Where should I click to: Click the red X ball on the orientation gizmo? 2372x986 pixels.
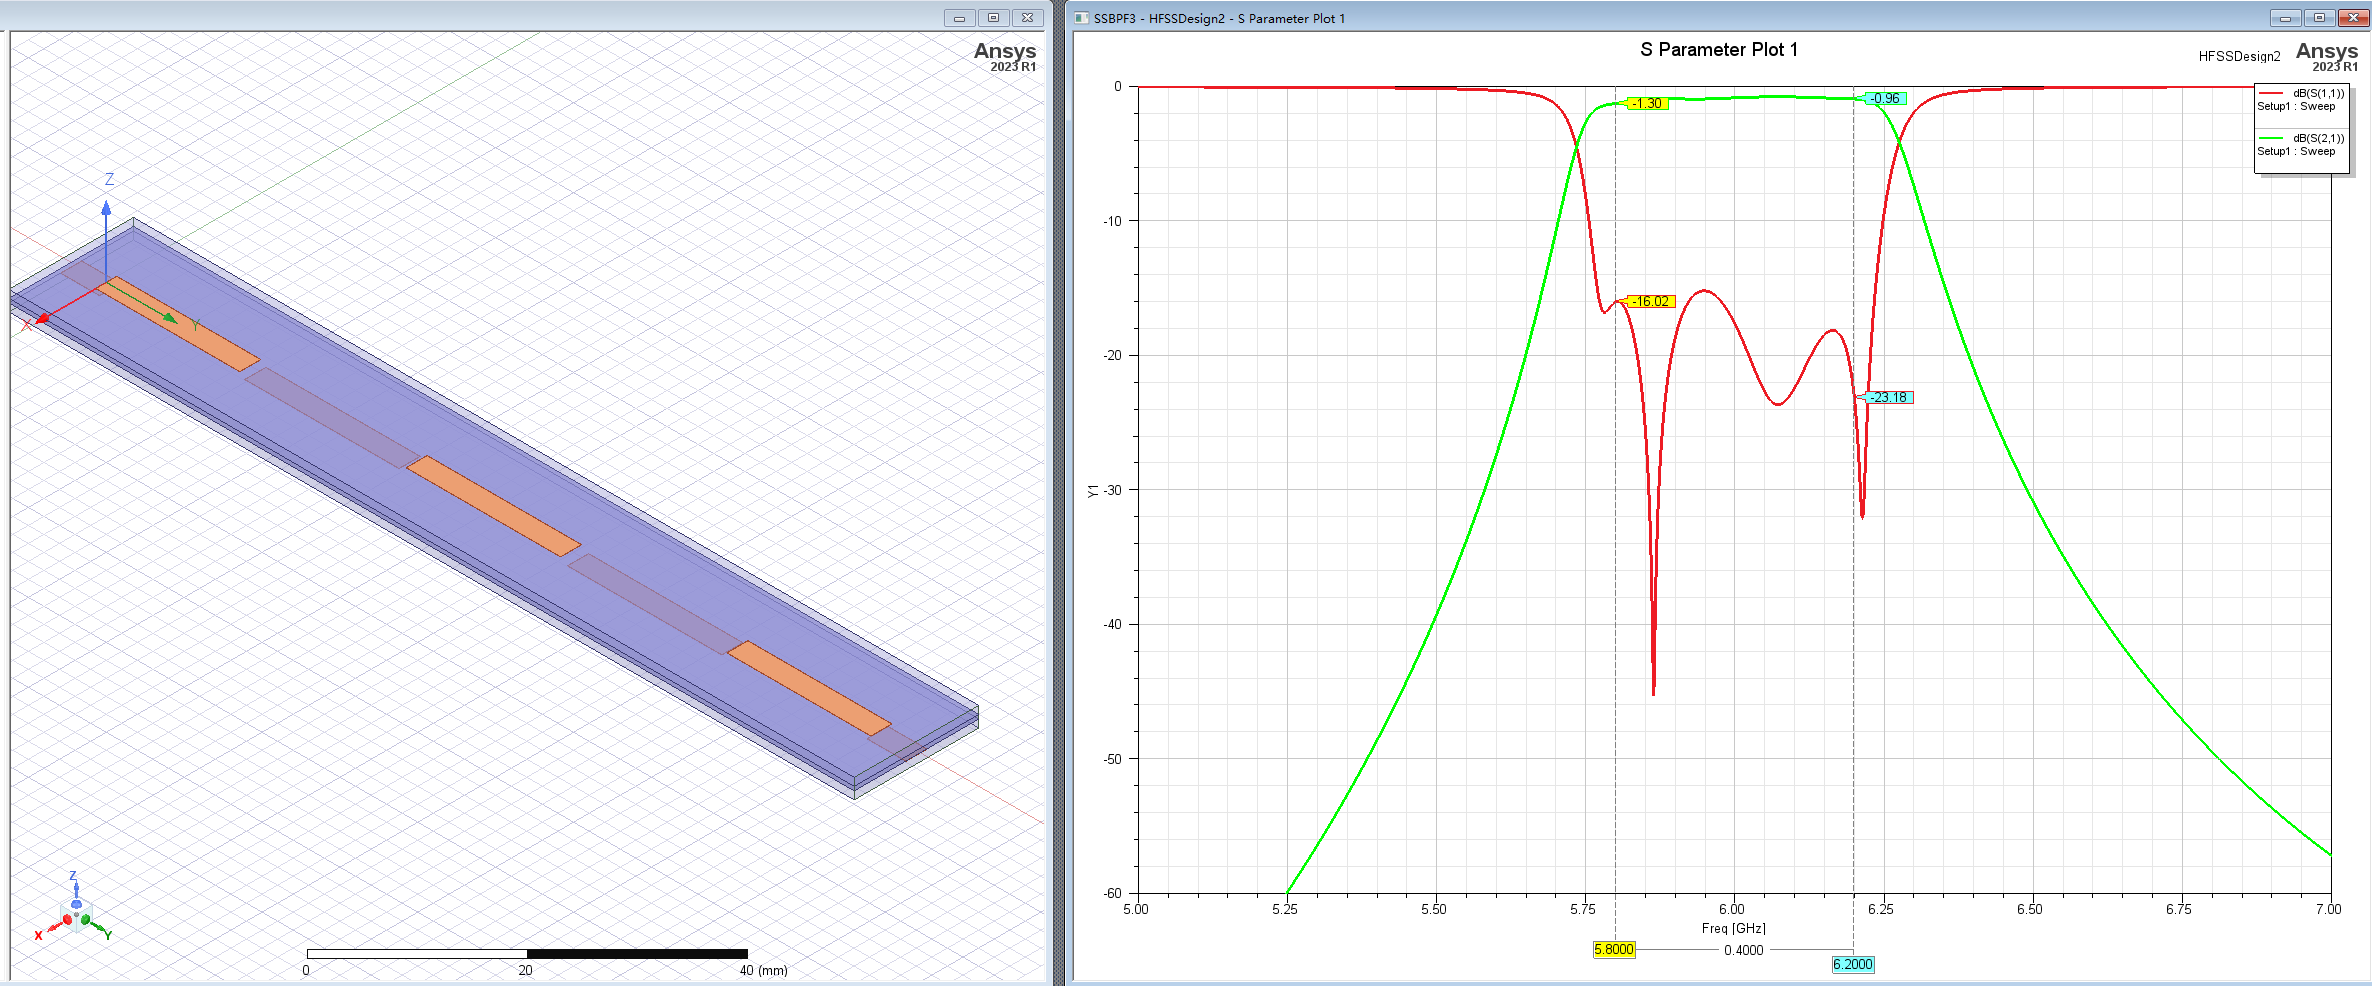(x=67, y=920)
